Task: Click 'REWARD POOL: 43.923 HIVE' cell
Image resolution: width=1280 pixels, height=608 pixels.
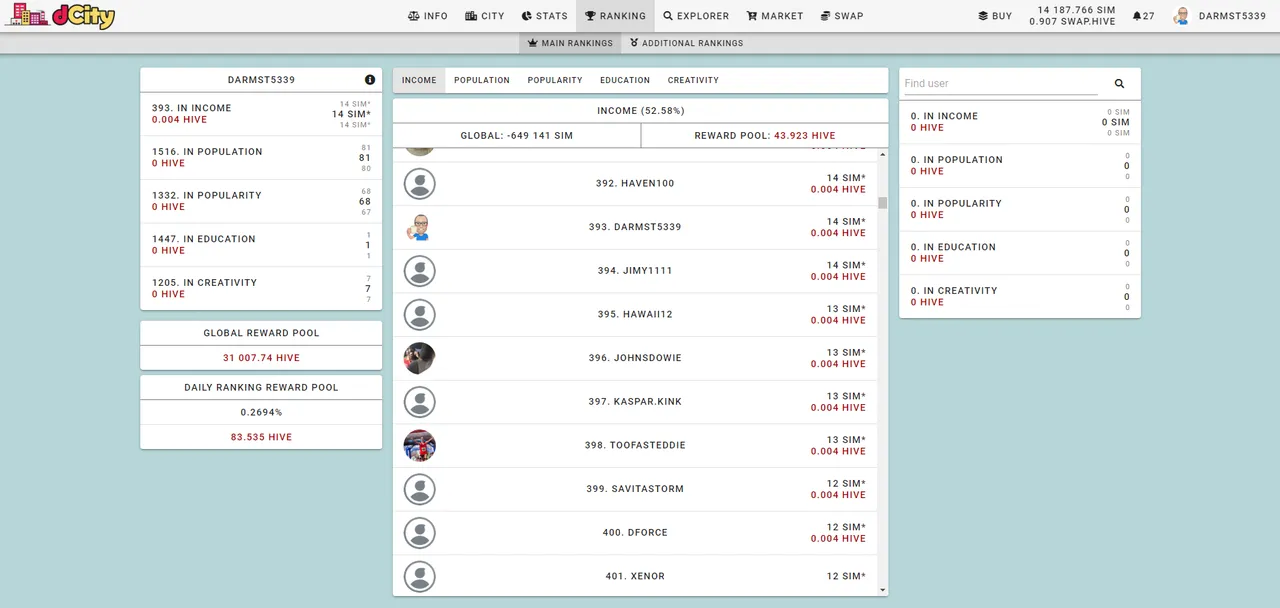Action: pyautogui.click(x=765, y=135)
